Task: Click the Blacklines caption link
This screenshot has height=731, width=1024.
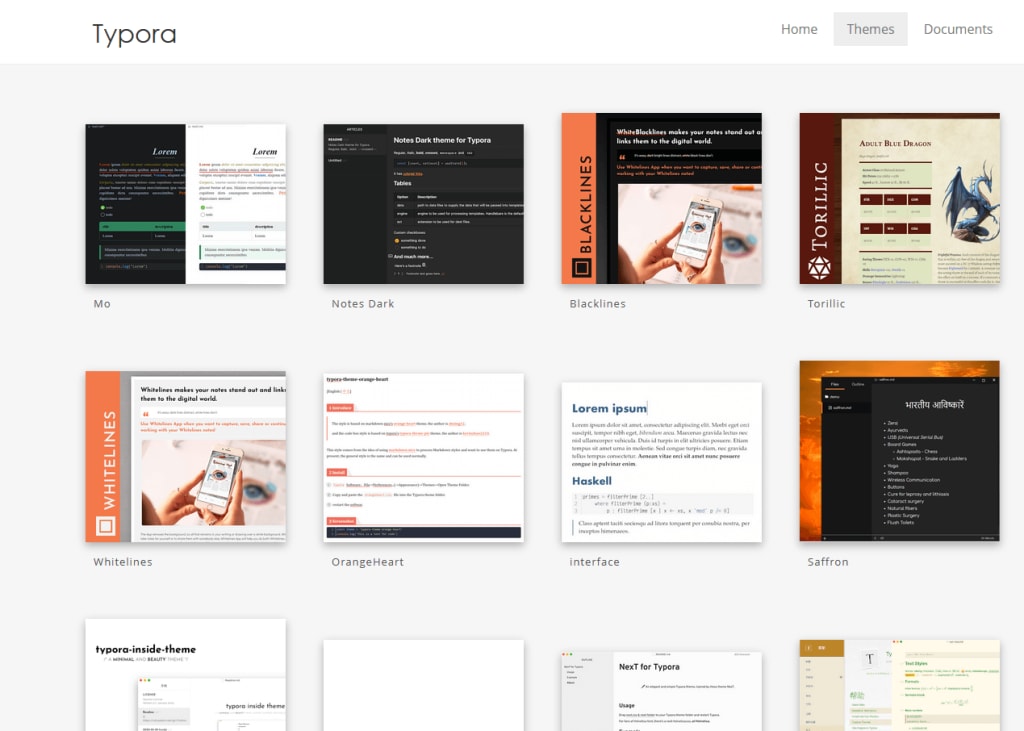Action: click(x=598, y=304)
